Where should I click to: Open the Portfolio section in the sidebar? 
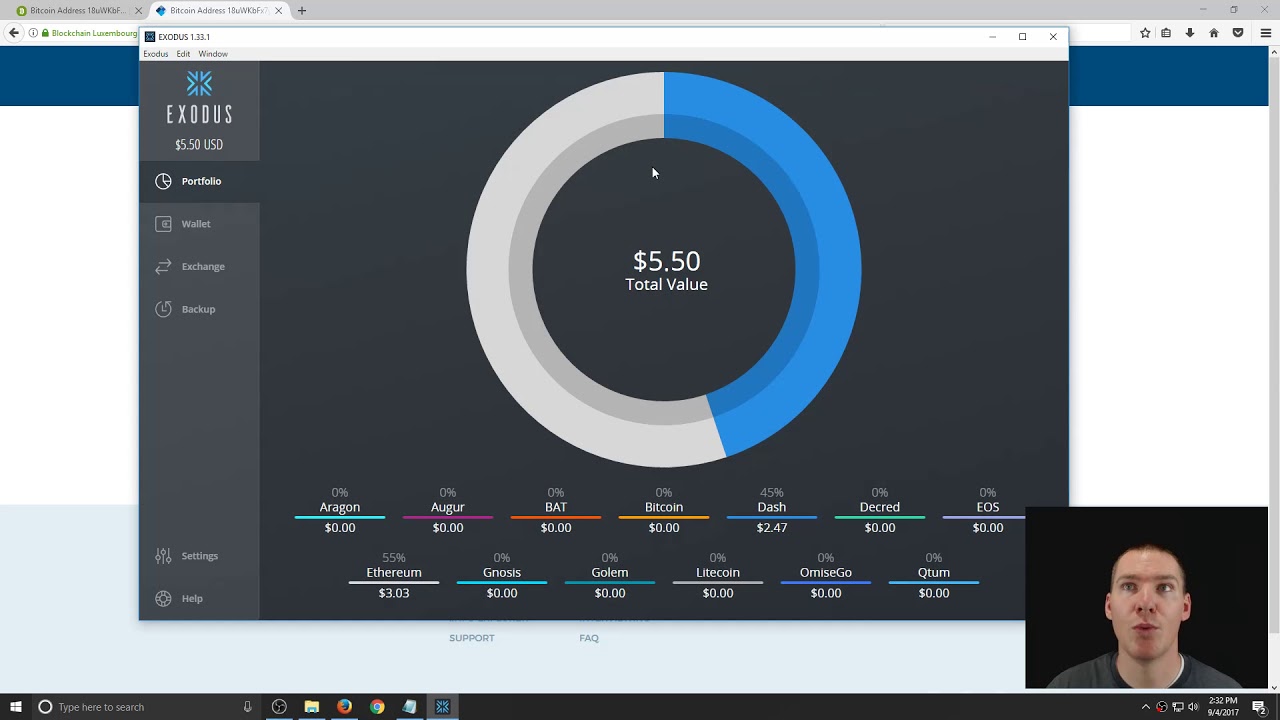[199, 181]
